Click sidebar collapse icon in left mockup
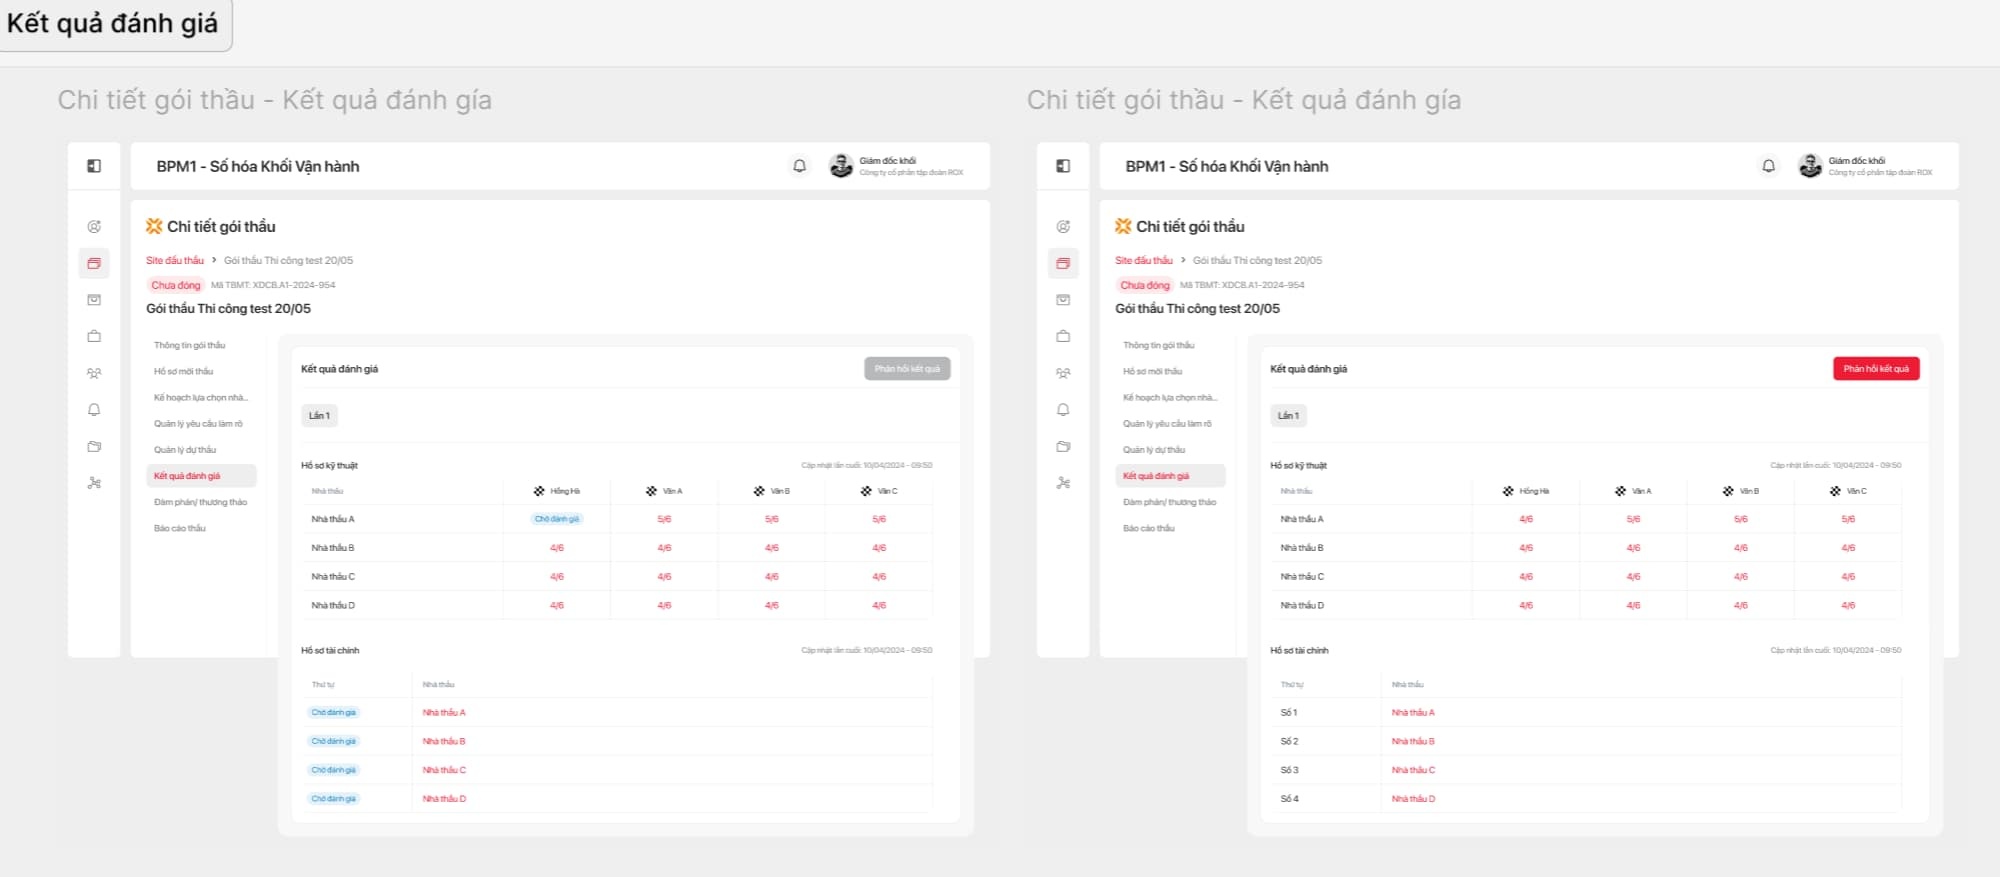The height and width of the screenshot is (877, 2000). [94, 166]
